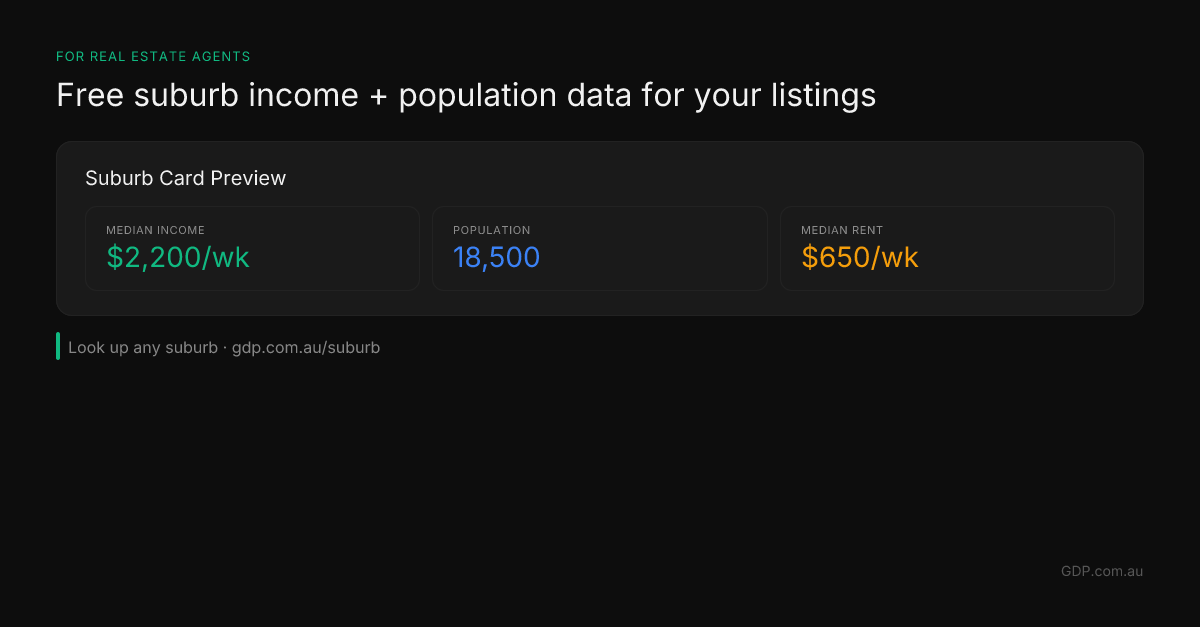This screenshot has width=1200, height=627.
Task: Click the plus sign in the headline
Action: point(378,96)
